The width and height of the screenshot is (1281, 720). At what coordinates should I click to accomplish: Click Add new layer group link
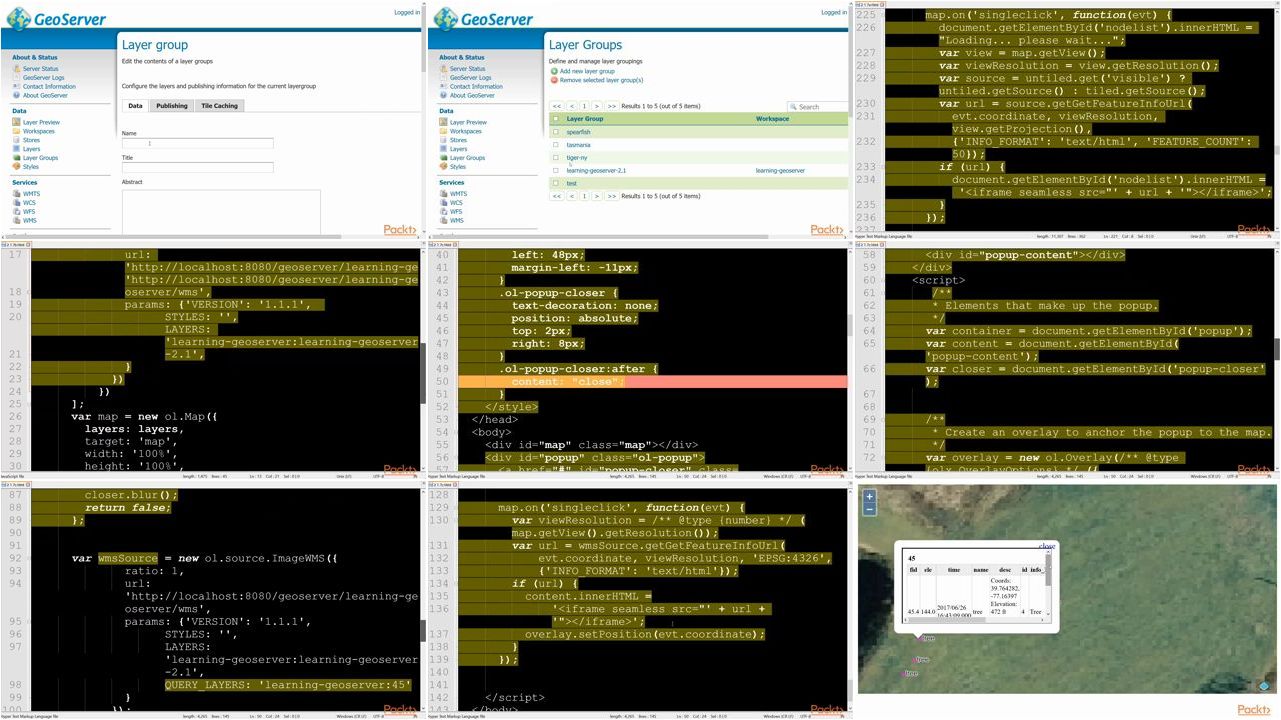(x=587, y=71)
